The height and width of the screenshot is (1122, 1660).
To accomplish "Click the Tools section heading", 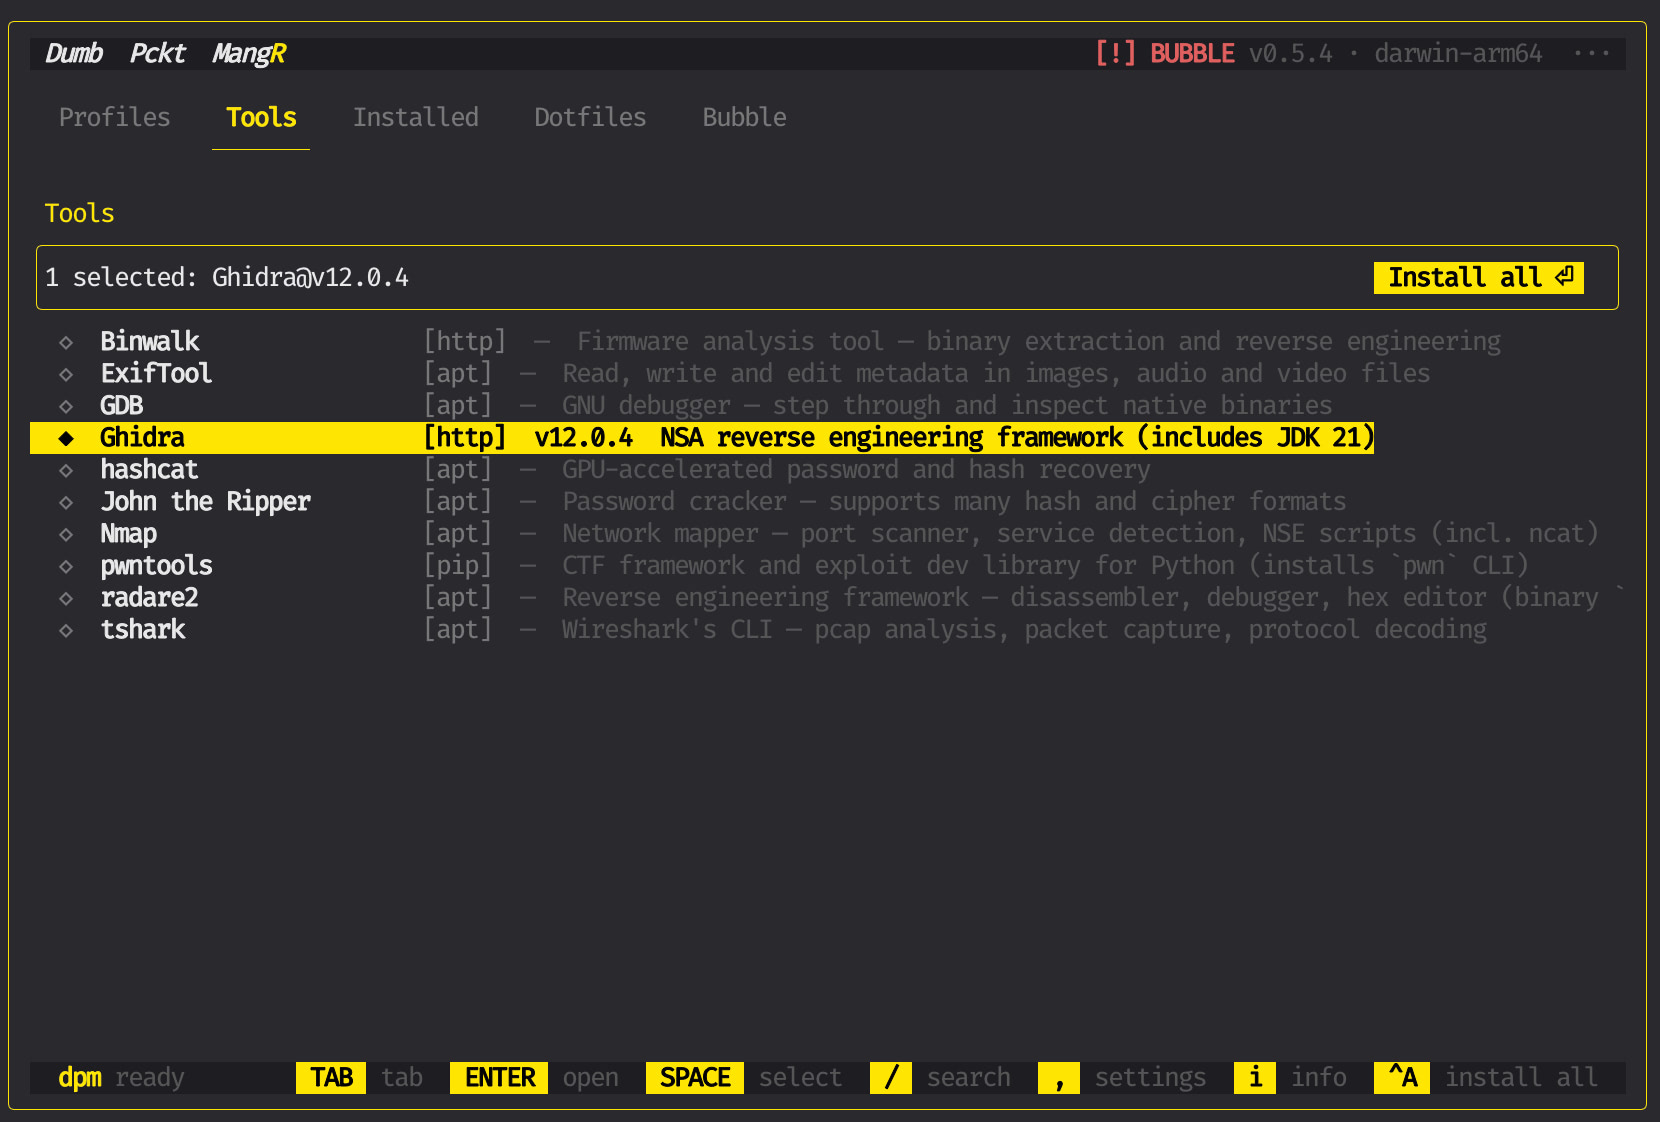I will tap(79, 213).
